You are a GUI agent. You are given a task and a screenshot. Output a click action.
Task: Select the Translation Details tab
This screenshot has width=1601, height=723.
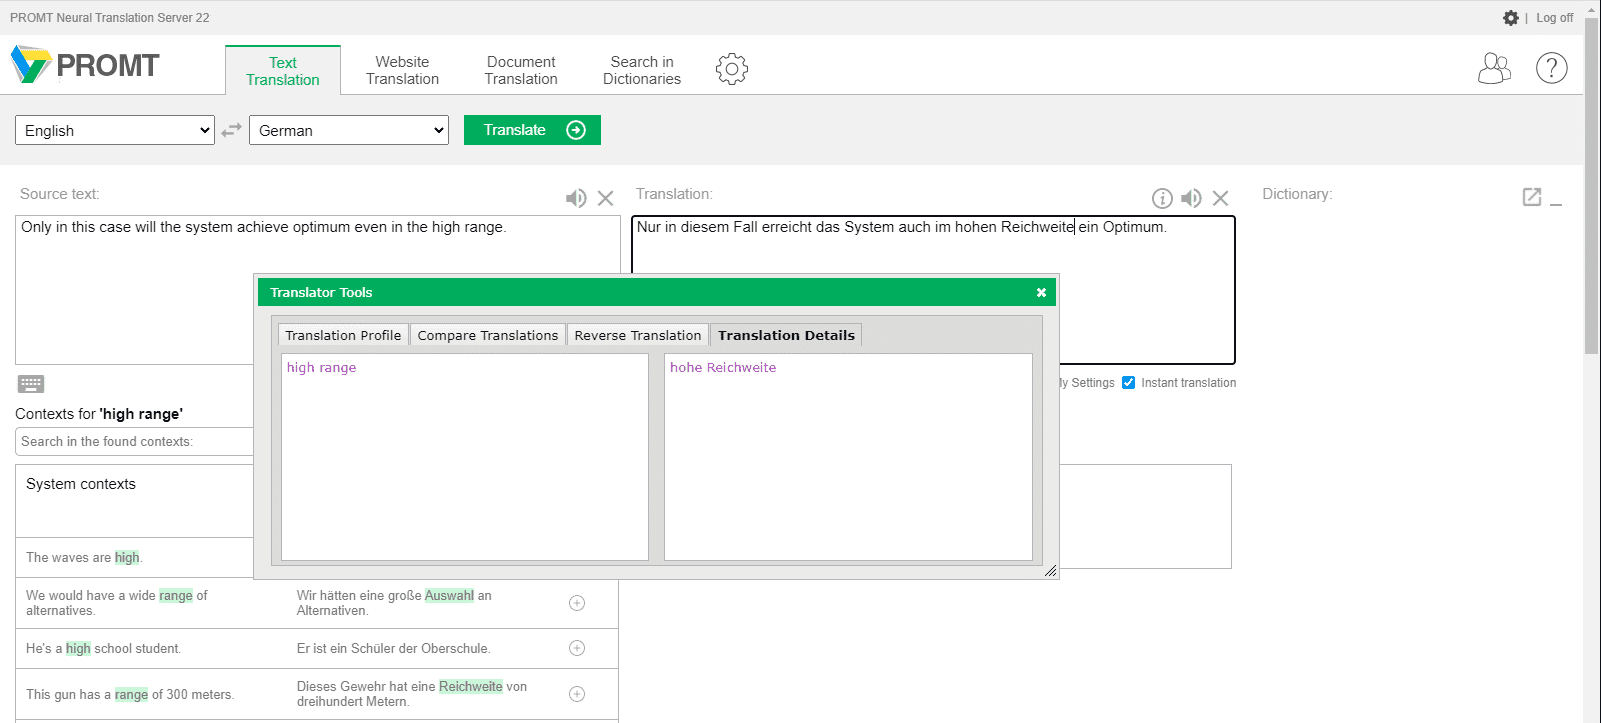click(x=786, y=335)
